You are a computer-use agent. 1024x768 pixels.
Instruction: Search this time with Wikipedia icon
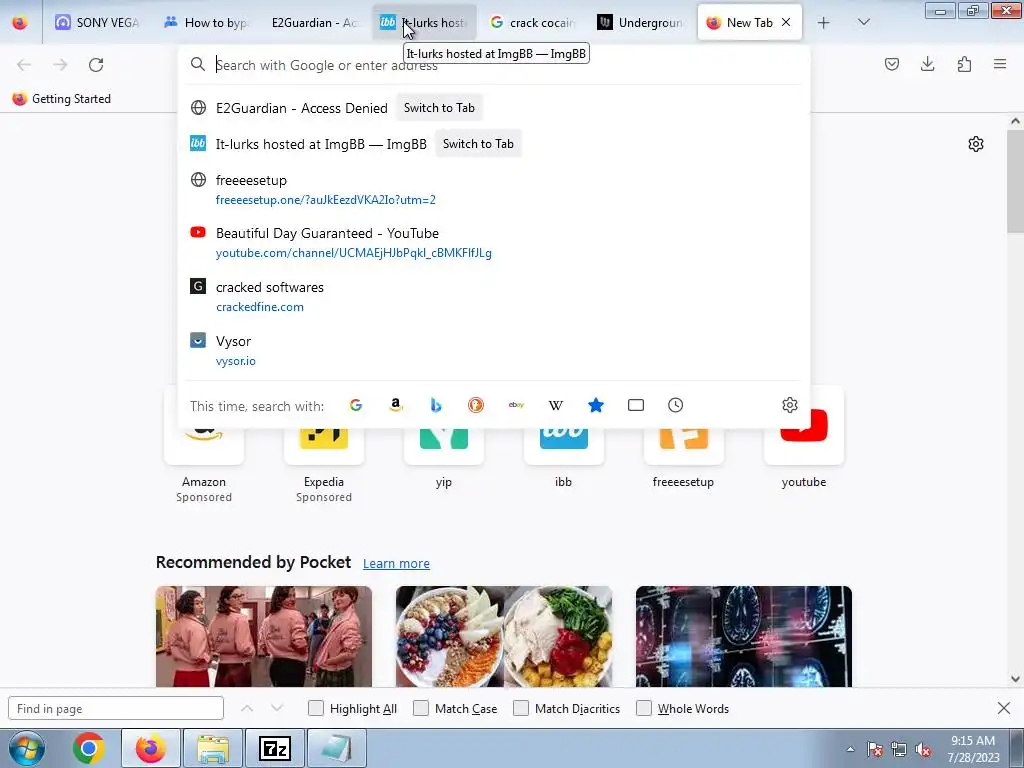coord(556,406)
